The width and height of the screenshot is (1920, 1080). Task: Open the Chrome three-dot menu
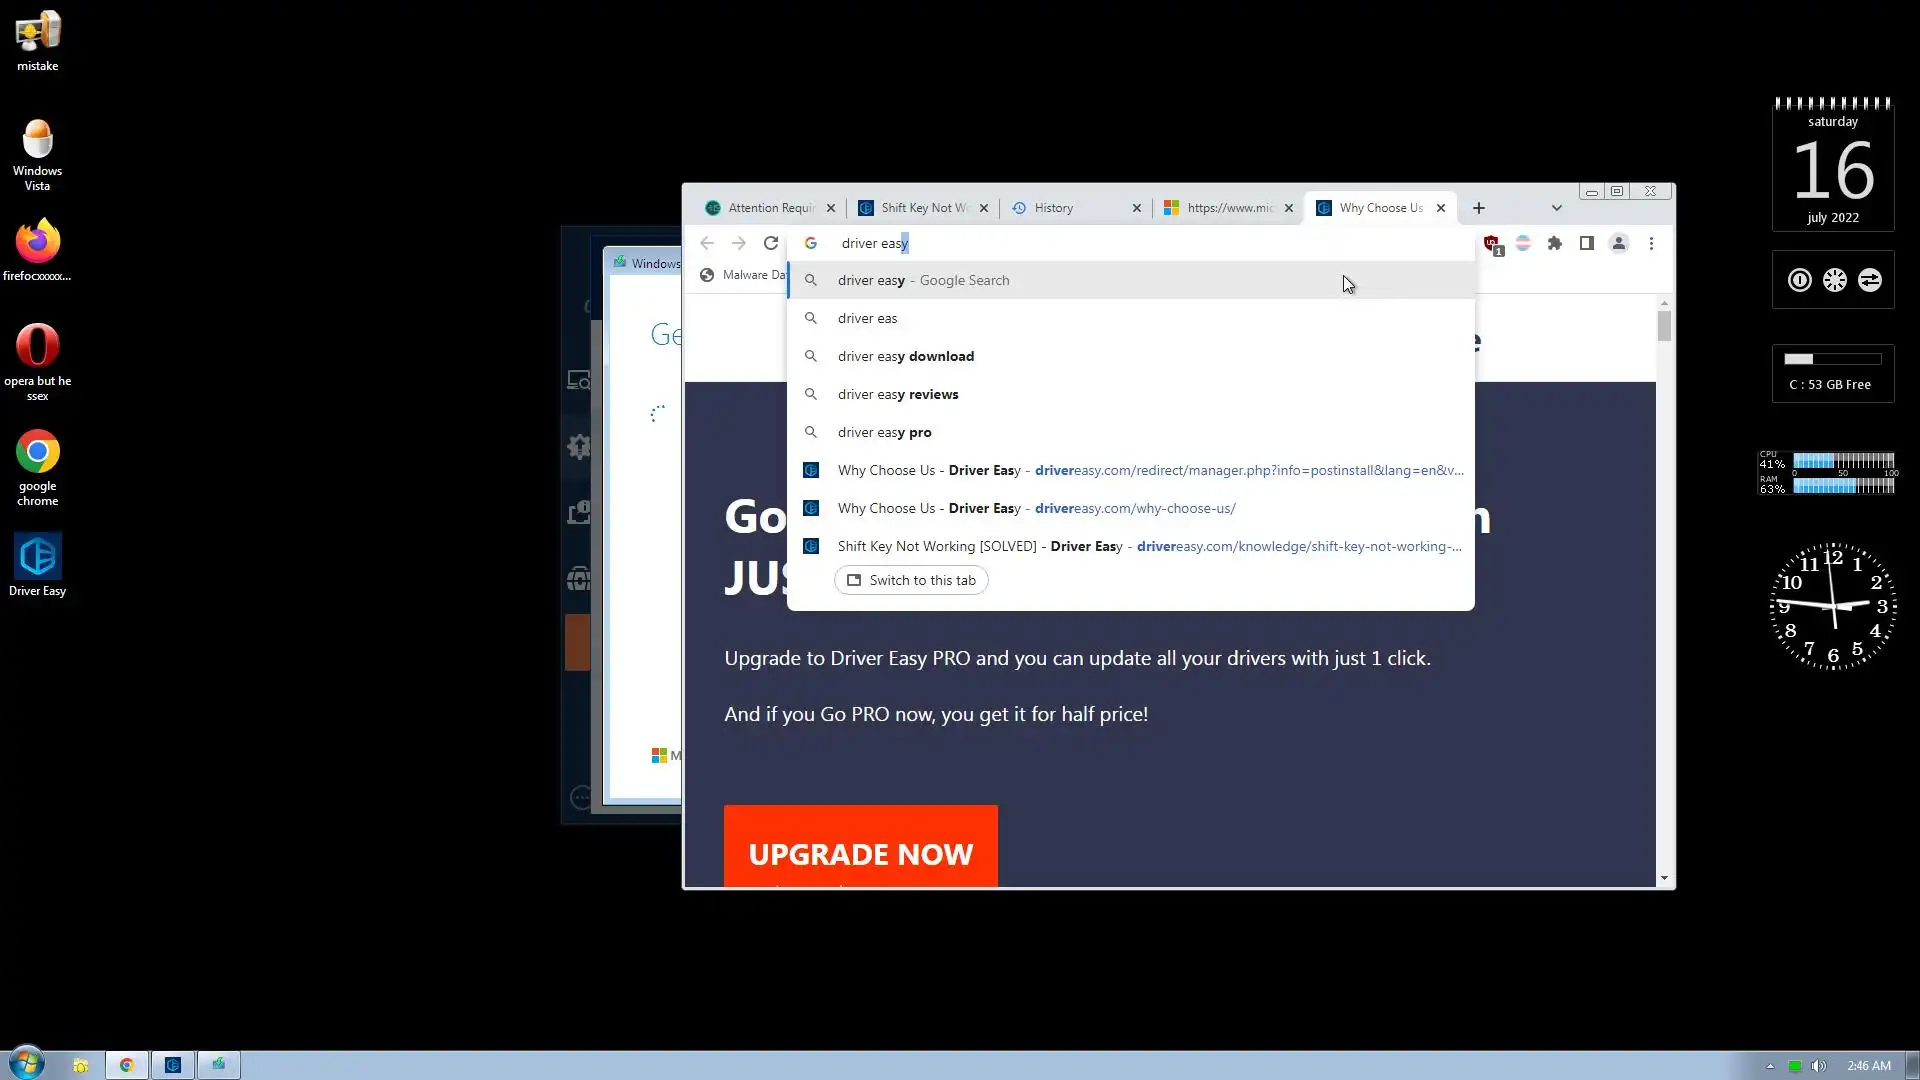[x=1651, y=243]
